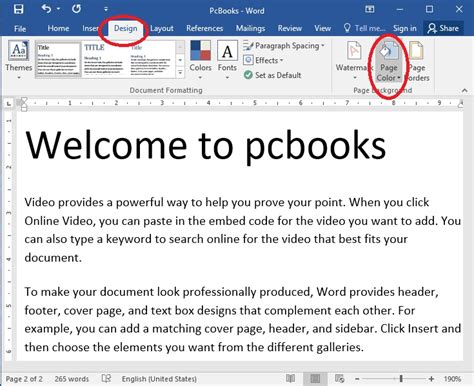Open the Mailings tab
The height and width of the screenshot is (386, 474).
click(x=250, y=29)
